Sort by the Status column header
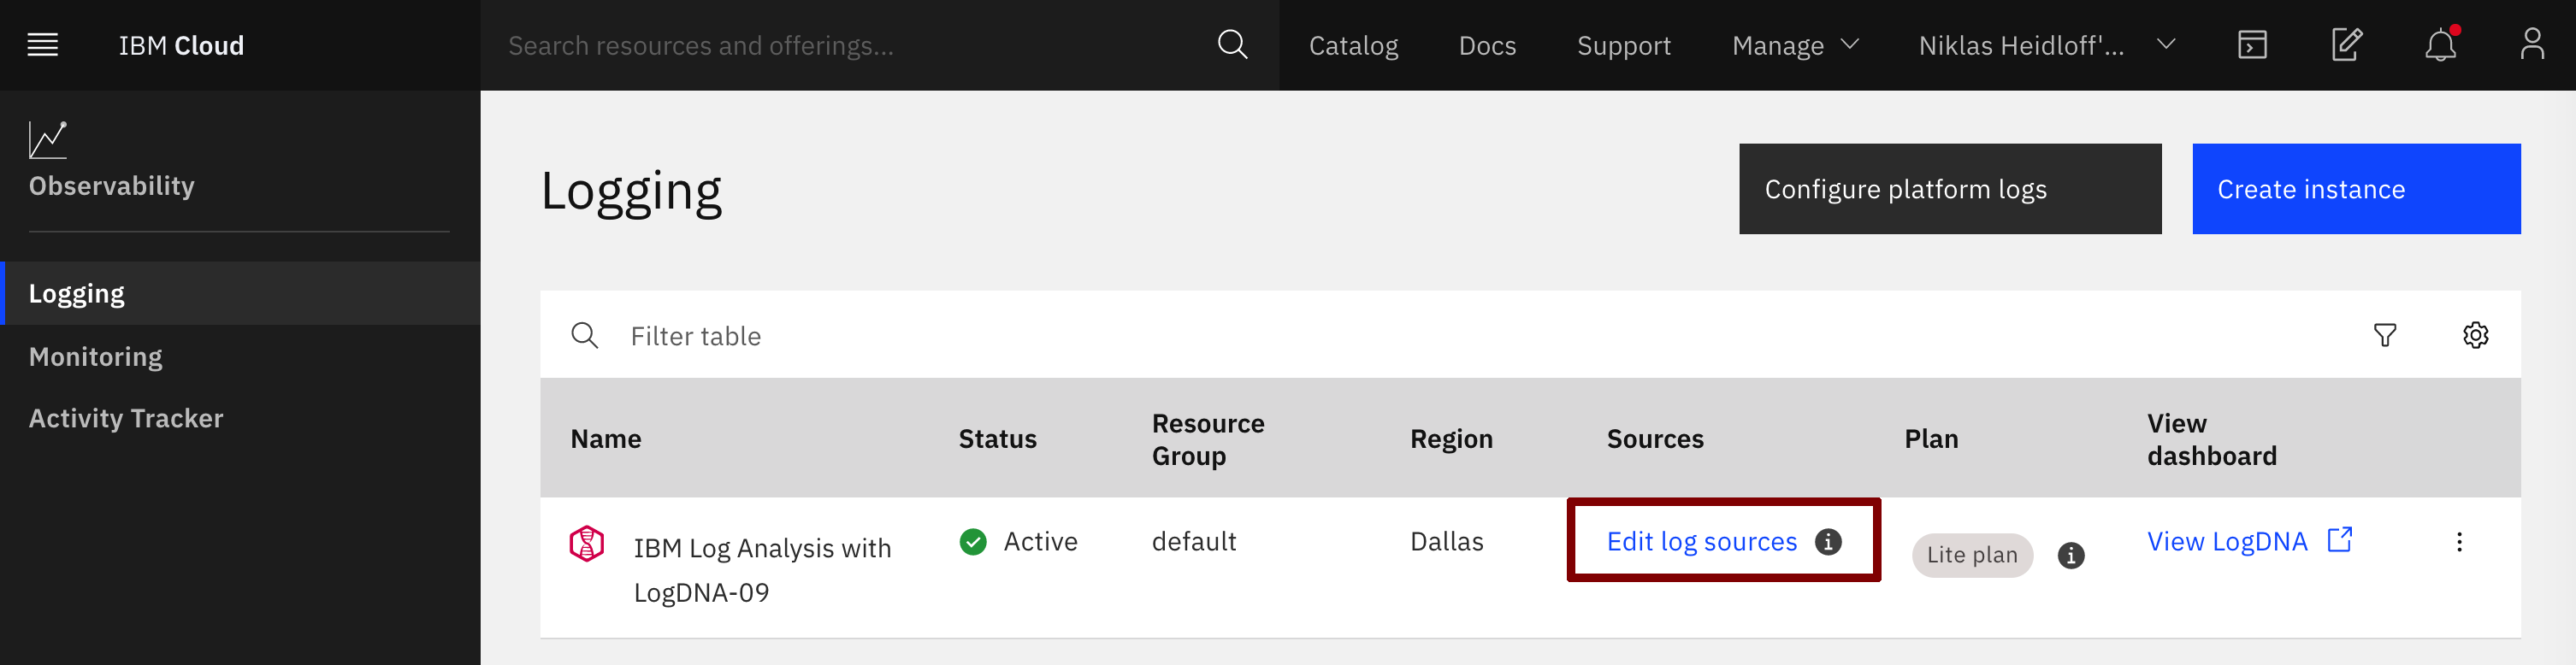This screenshot has height=665, width=2576. 997,439
